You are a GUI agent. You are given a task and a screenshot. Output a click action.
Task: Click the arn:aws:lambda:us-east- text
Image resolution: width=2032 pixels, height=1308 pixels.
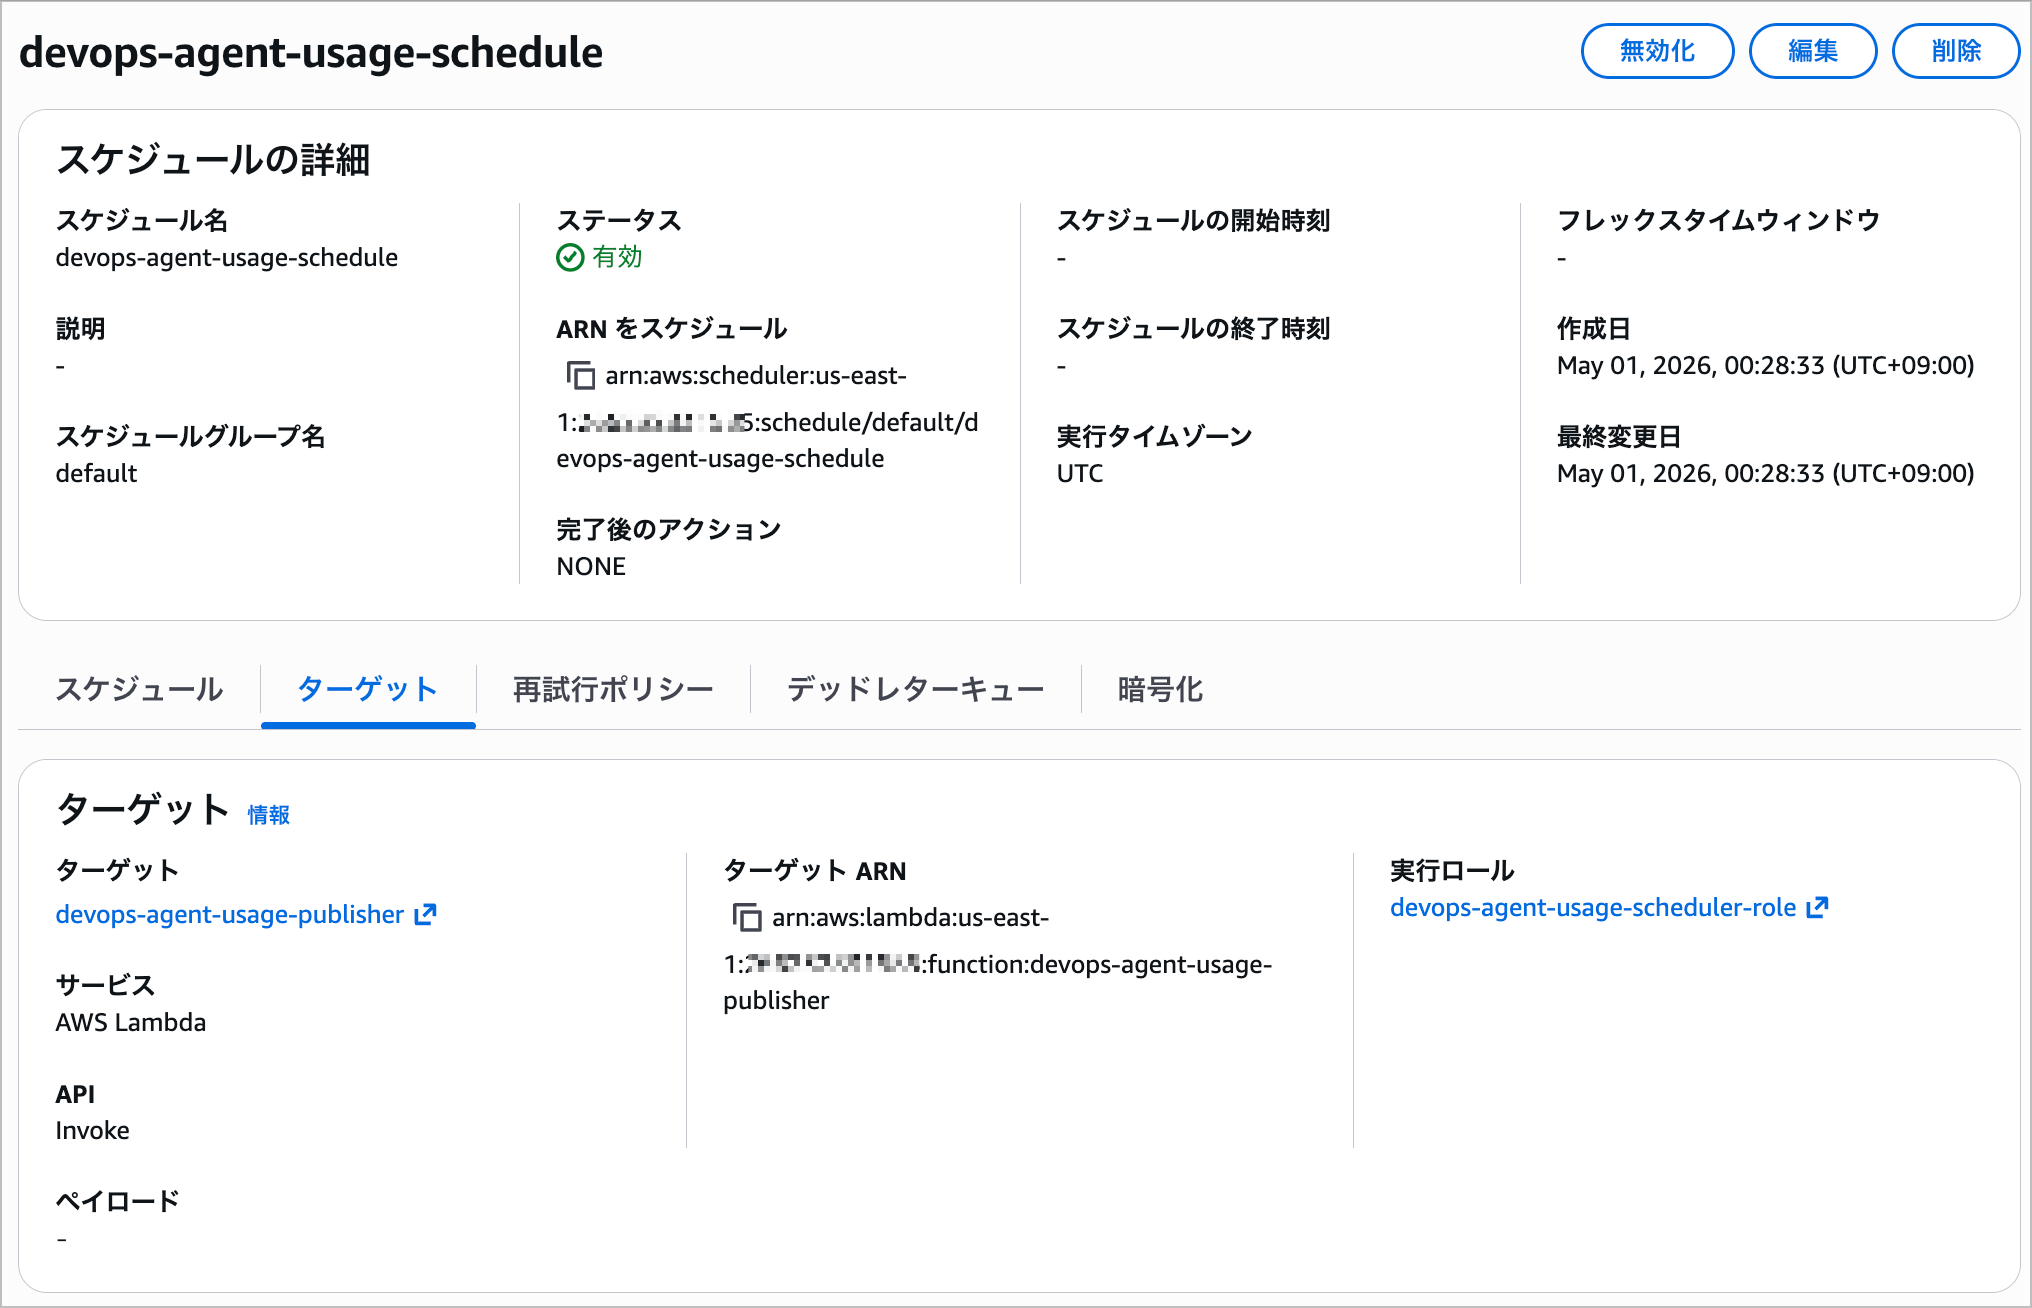coord(911,917)
